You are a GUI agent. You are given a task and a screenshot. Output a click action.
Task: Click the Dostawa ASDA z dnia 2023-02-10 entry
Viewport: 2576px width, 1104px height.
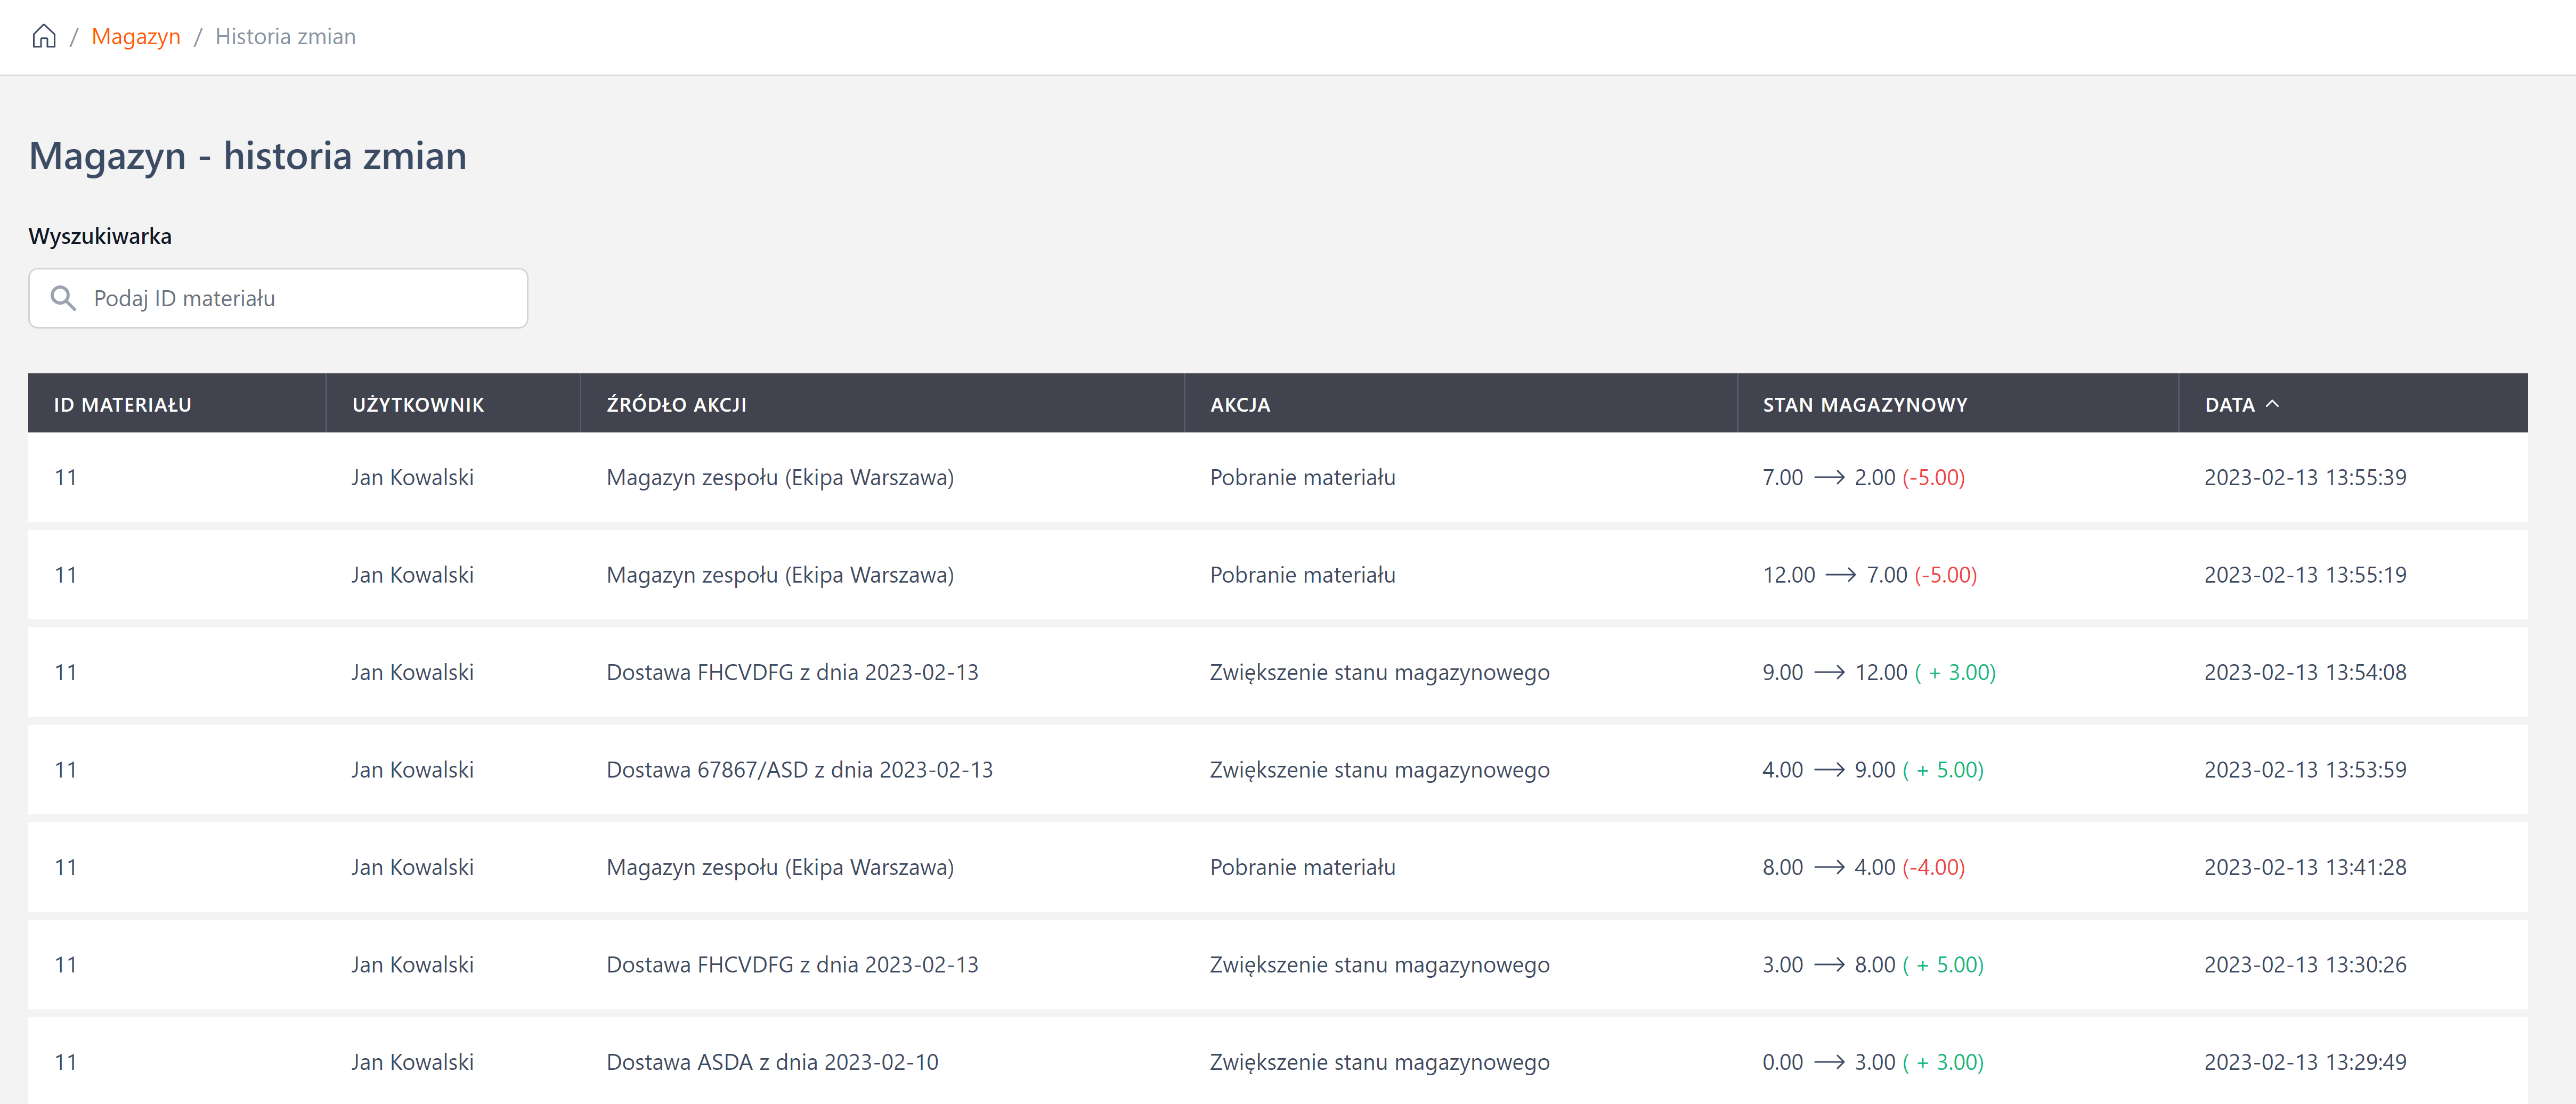point(772,1062)
